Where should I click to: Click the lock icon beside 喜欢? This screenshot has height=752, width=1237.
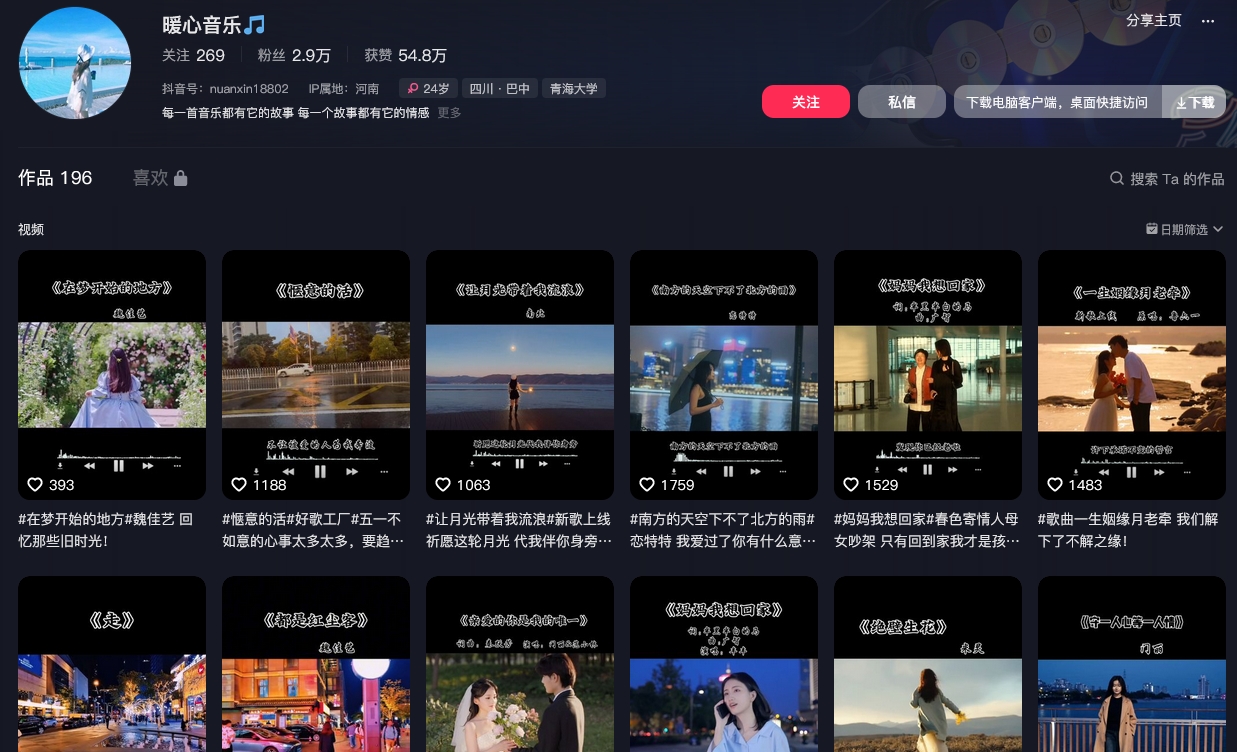pos(180,178)
